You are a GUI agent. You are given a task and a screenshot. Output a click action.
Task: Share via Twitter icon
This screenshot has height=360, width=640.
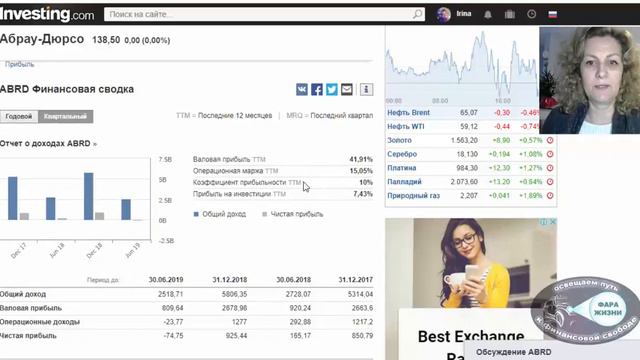(332, 89)
